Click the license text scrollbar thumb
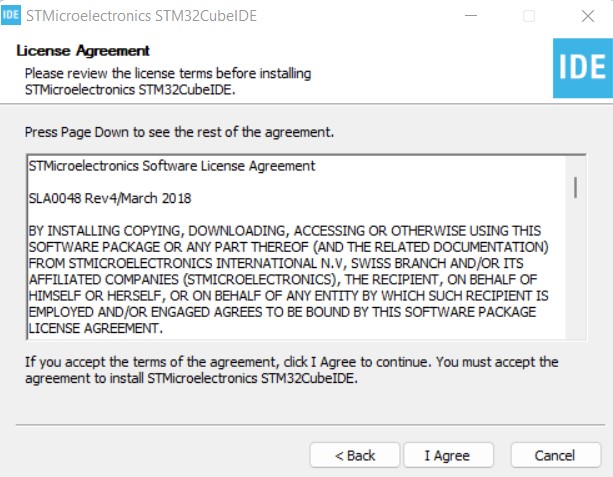613x477 pixels. [x=575, y=187]
